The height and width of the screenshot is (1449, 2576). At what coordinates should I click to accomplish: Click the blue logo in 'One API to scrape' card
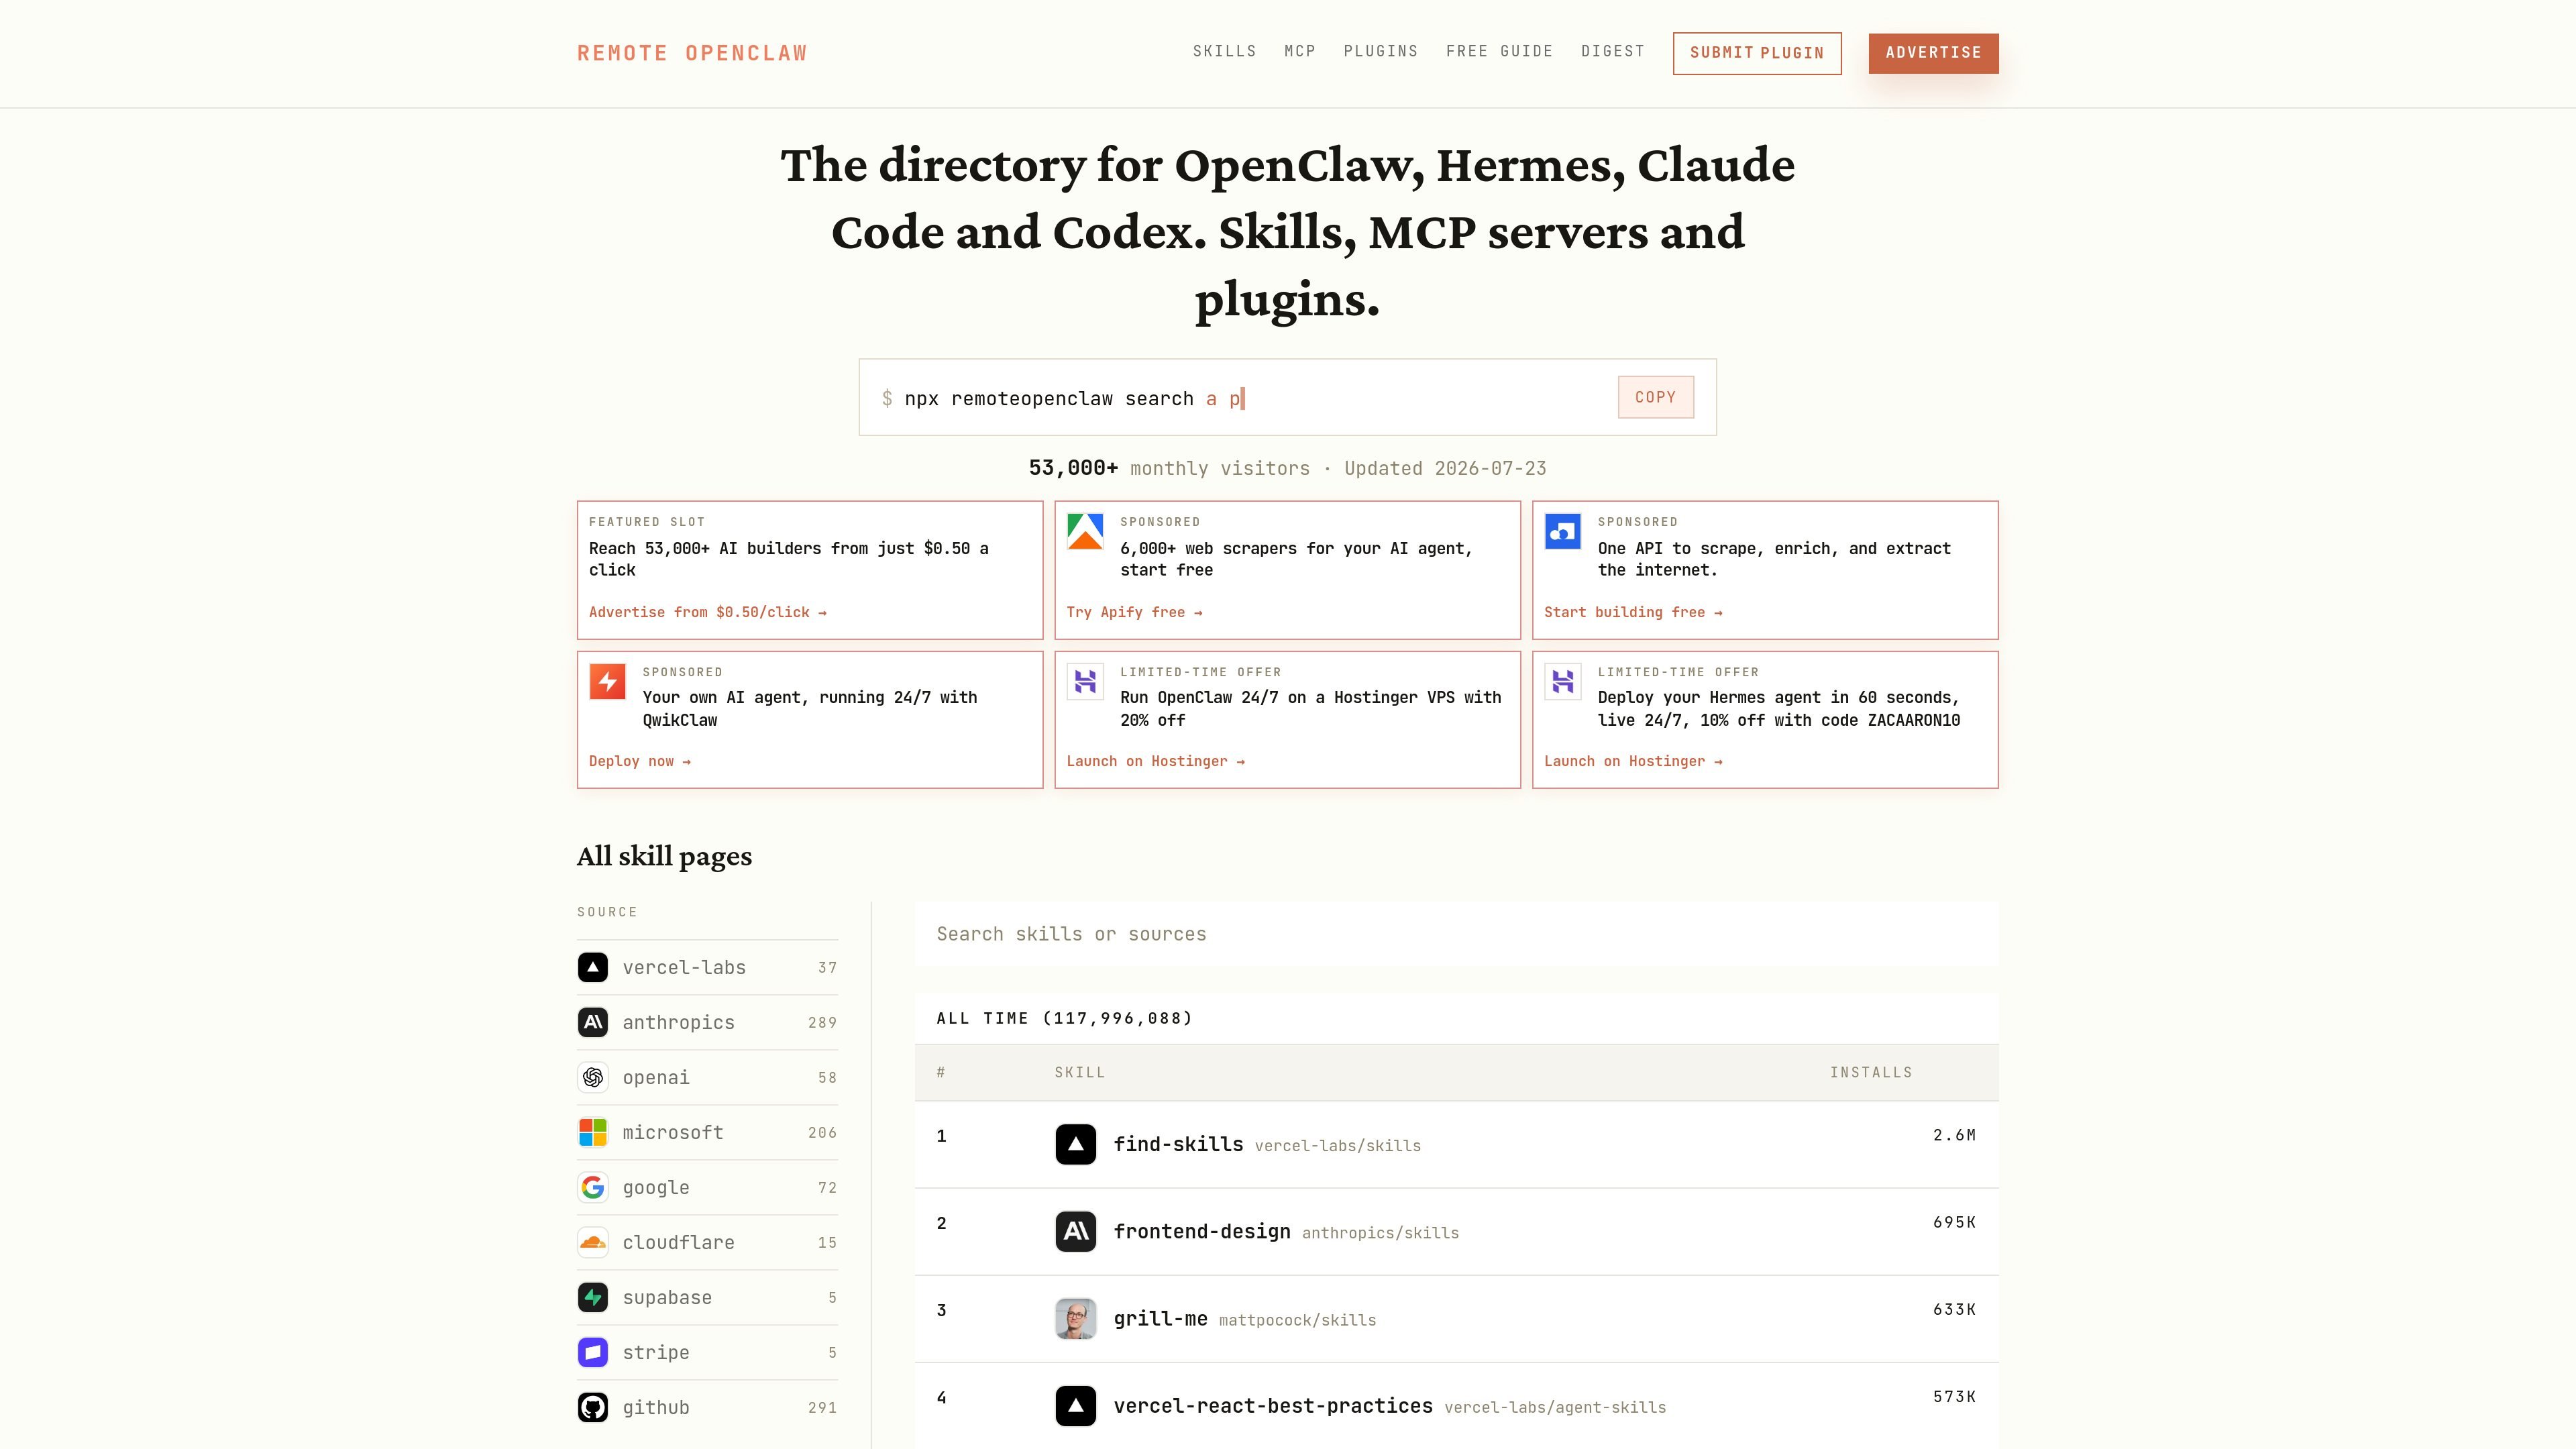1563,531
